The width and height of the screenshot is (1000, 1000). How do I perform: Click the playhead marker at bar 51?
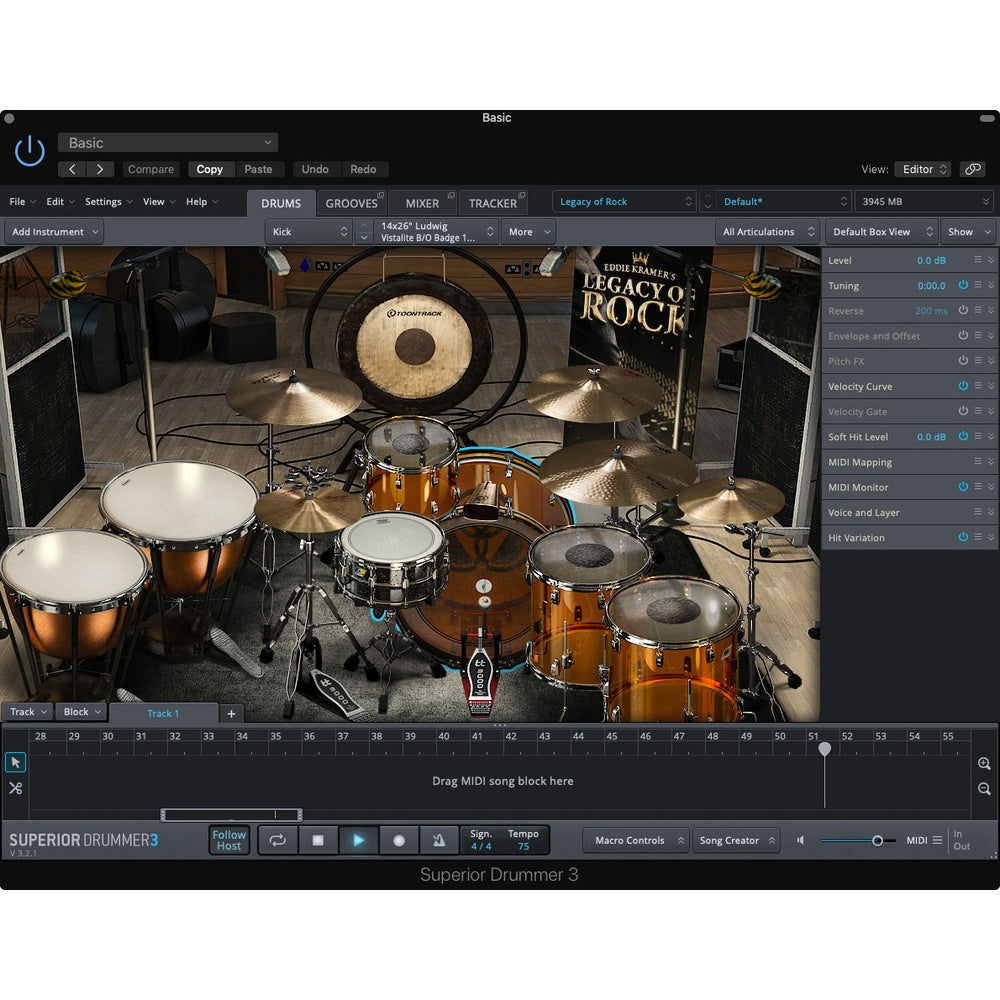click(824, 747)
